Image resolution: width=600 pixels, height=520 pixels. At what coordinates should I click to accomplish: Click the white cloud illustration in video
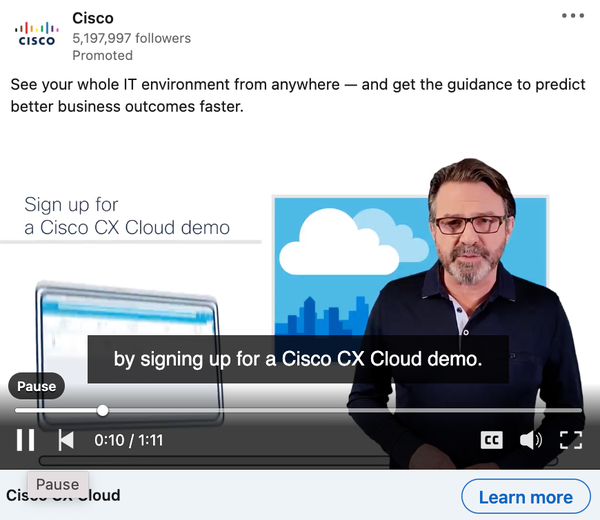point(339,243)
